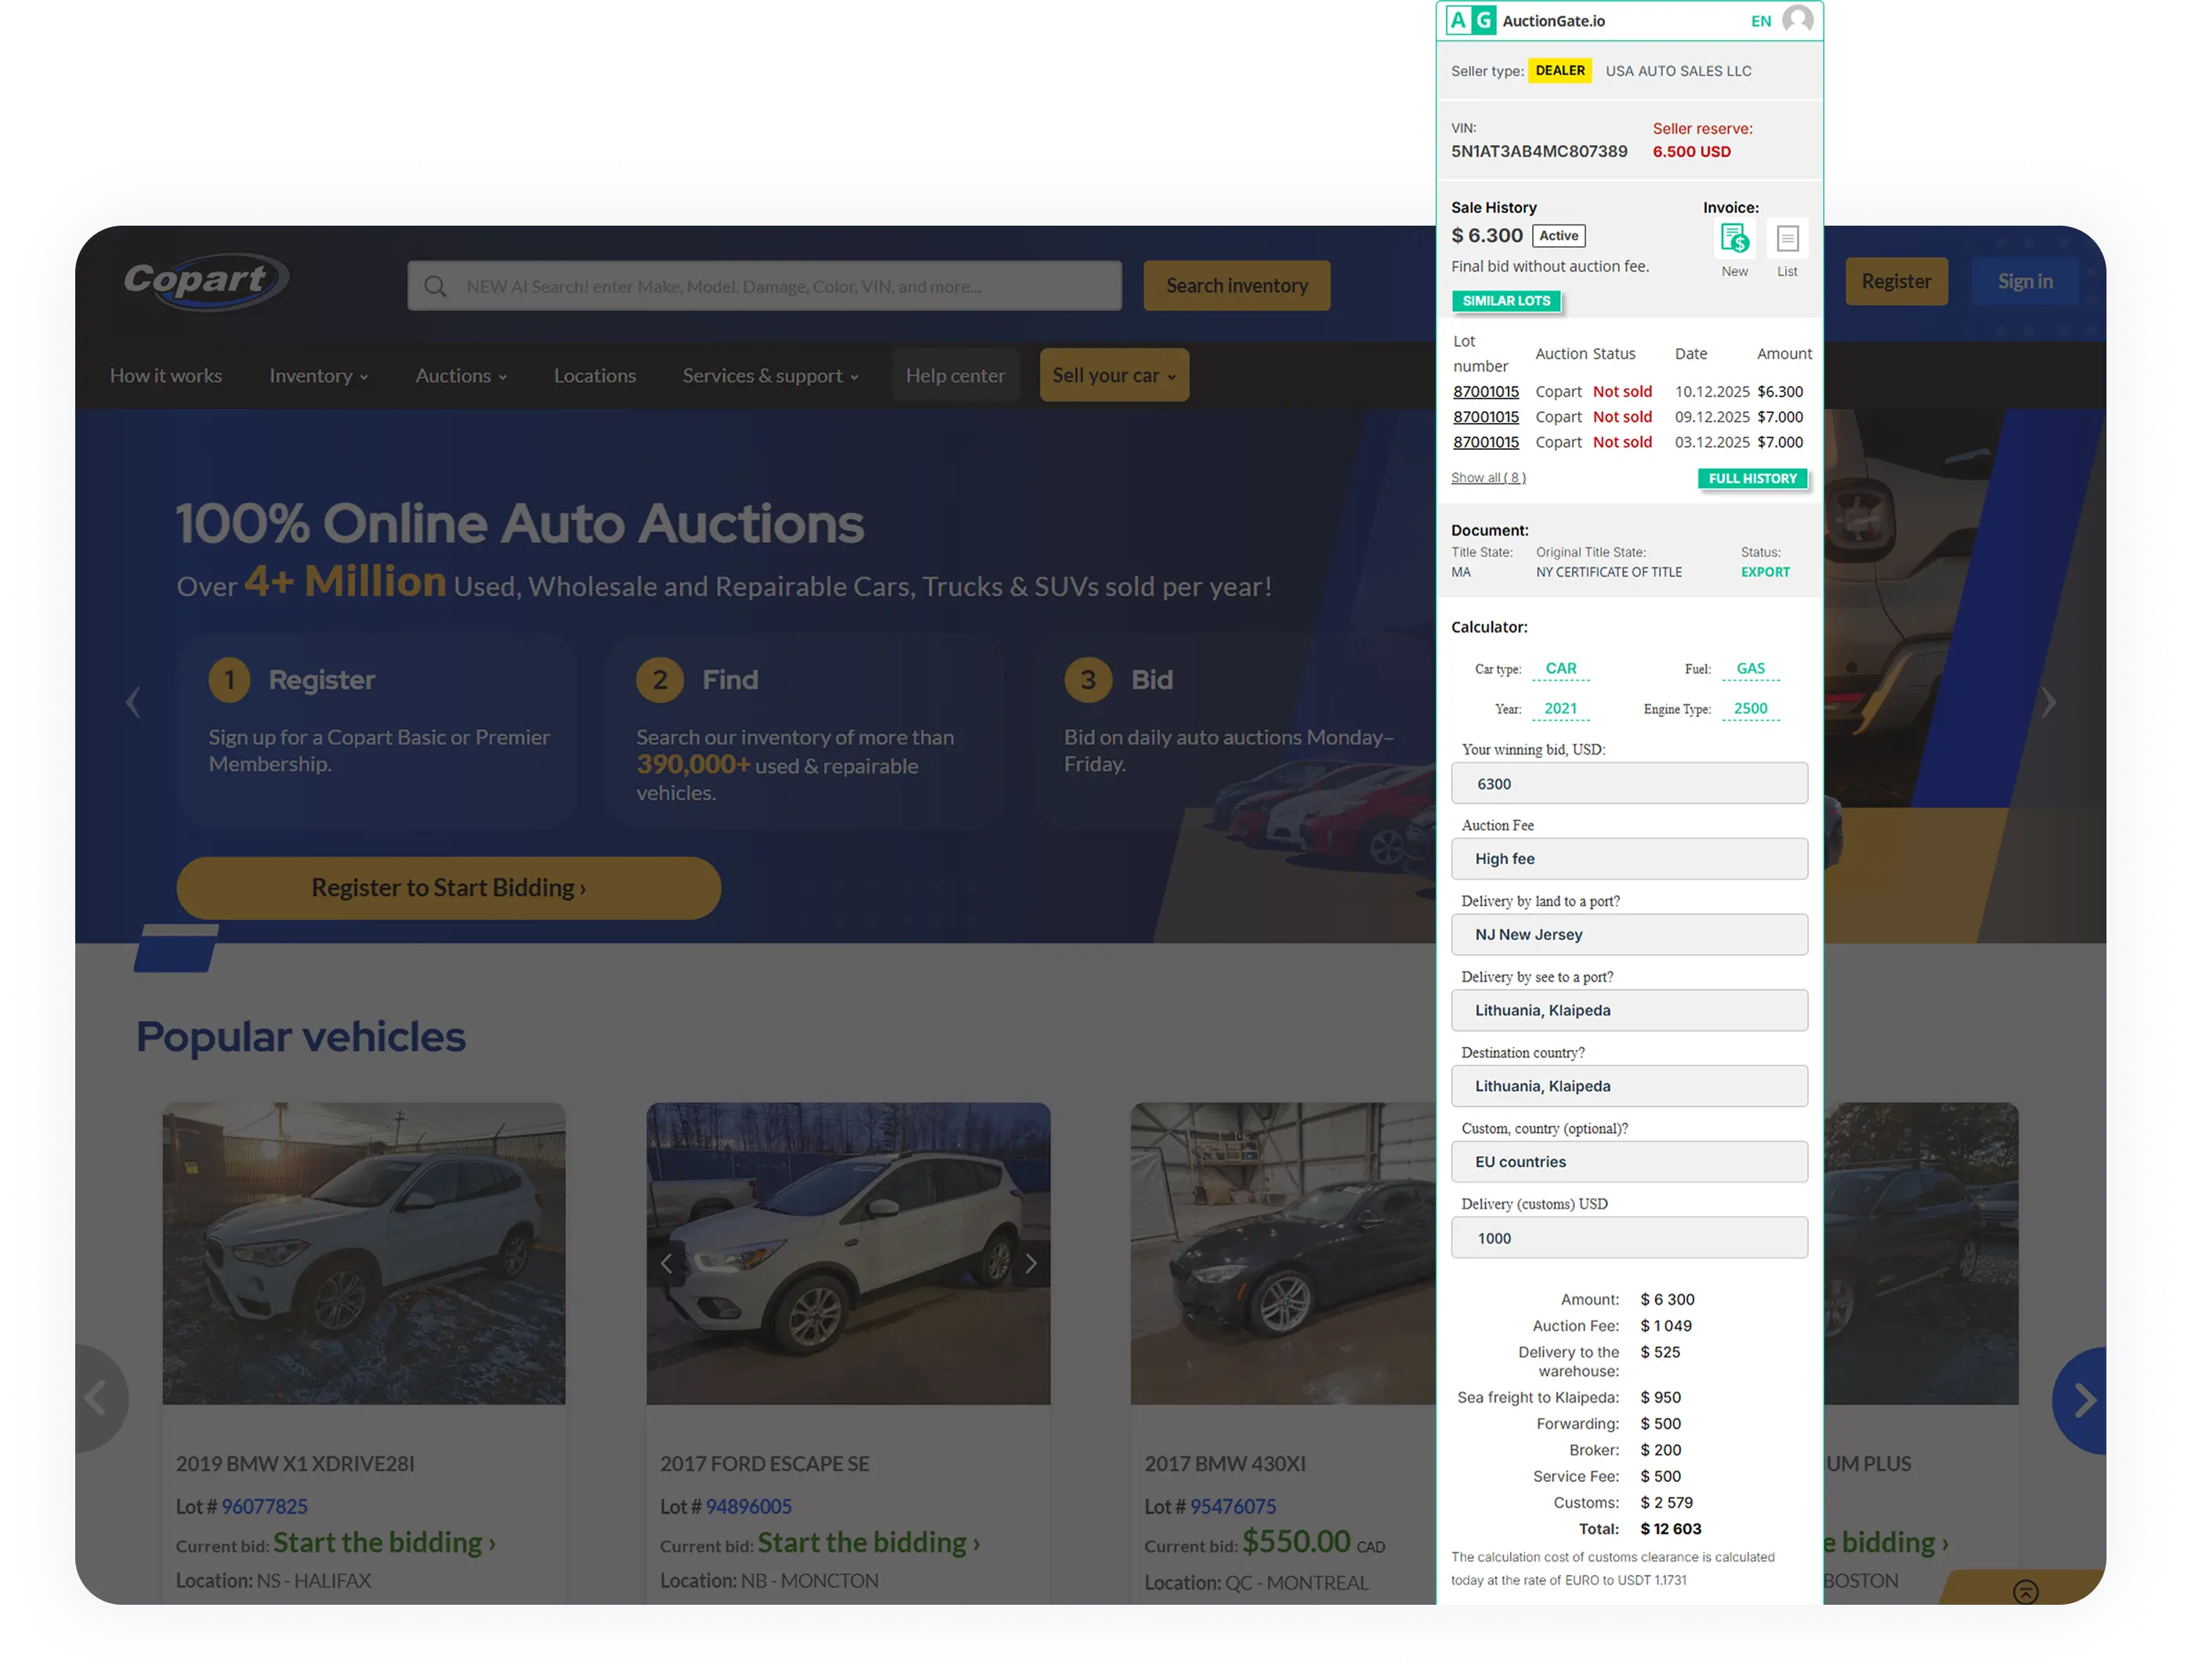Open the How it works page
Image resolution: width=2188 pixels, height=1680 pixels.
coord(166,375)
